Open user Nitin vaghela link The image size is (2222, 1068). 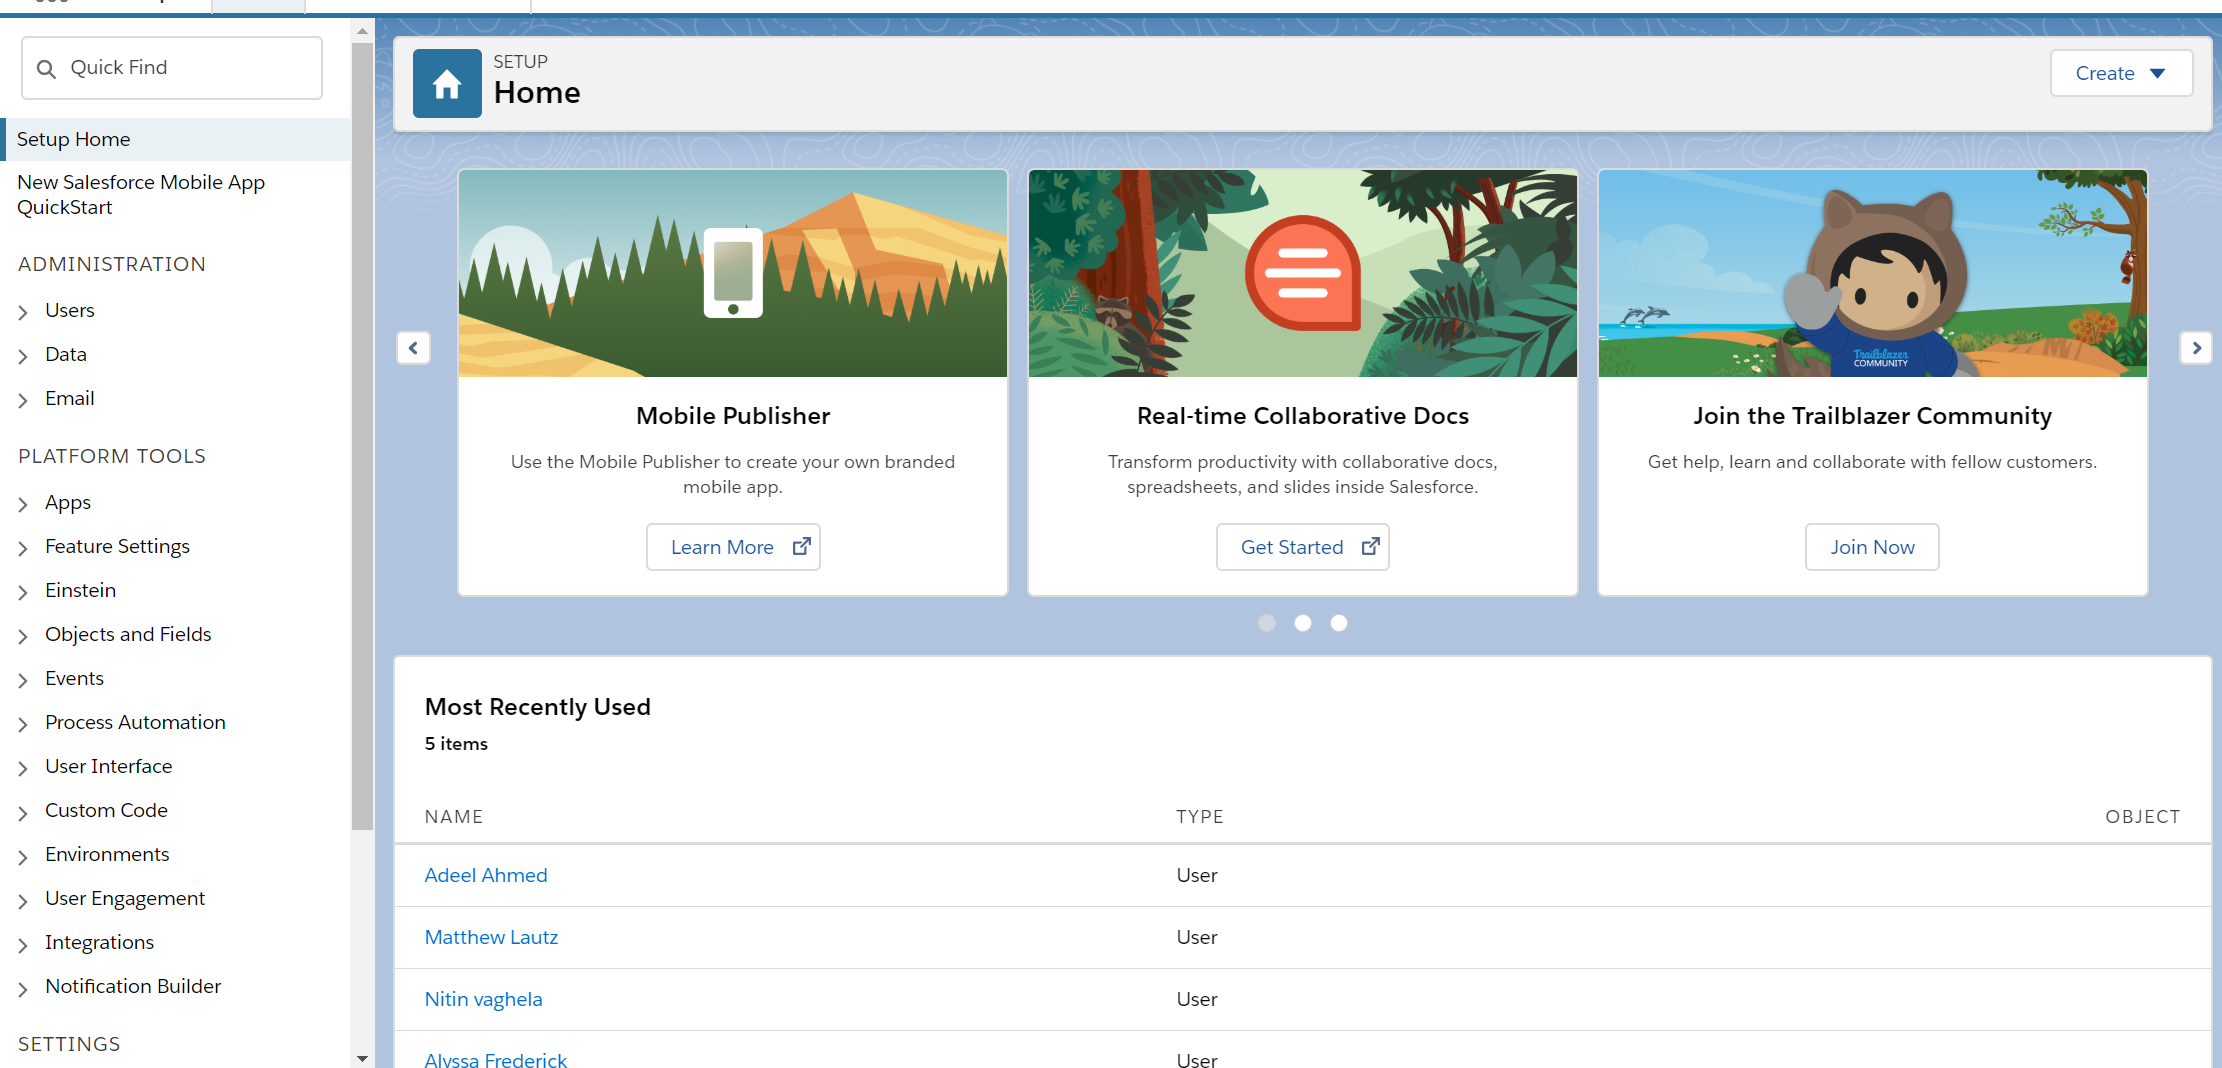pos(483,999)
